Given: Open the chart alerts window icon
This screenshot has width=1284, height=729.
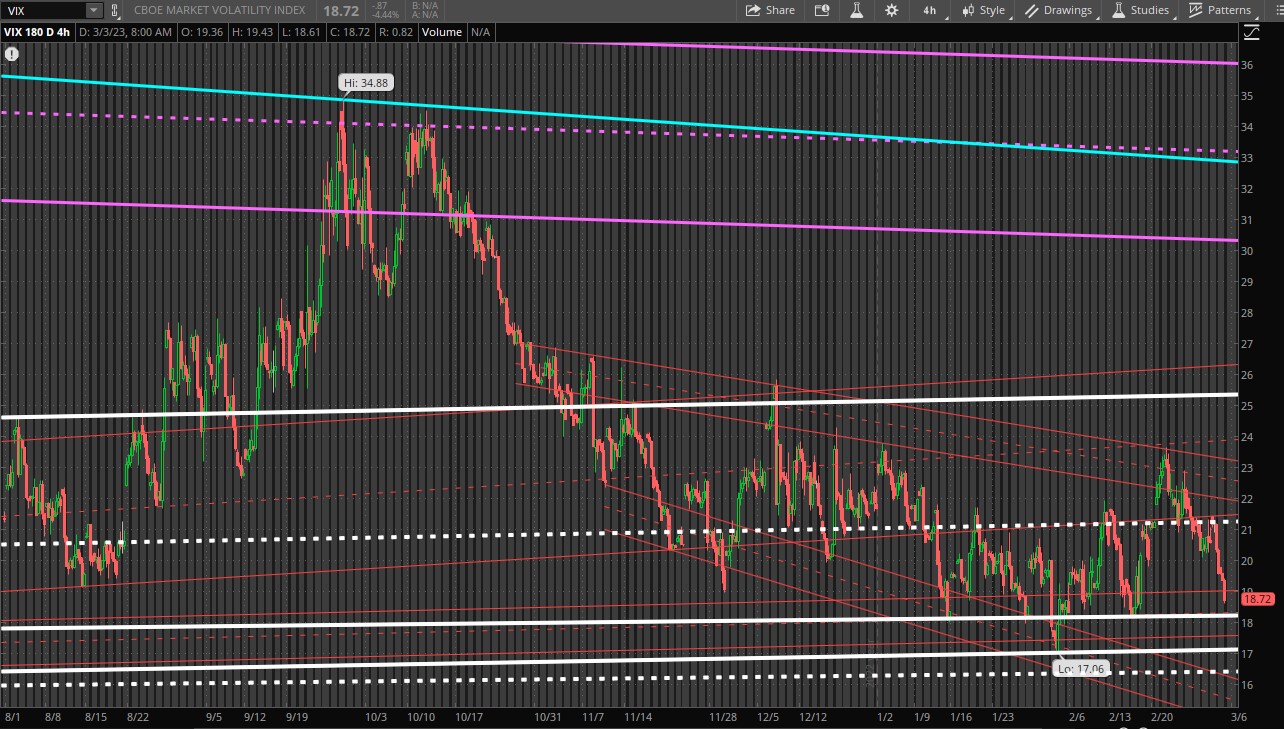Looking at the screenshot, I should click(x=821, y=10).
